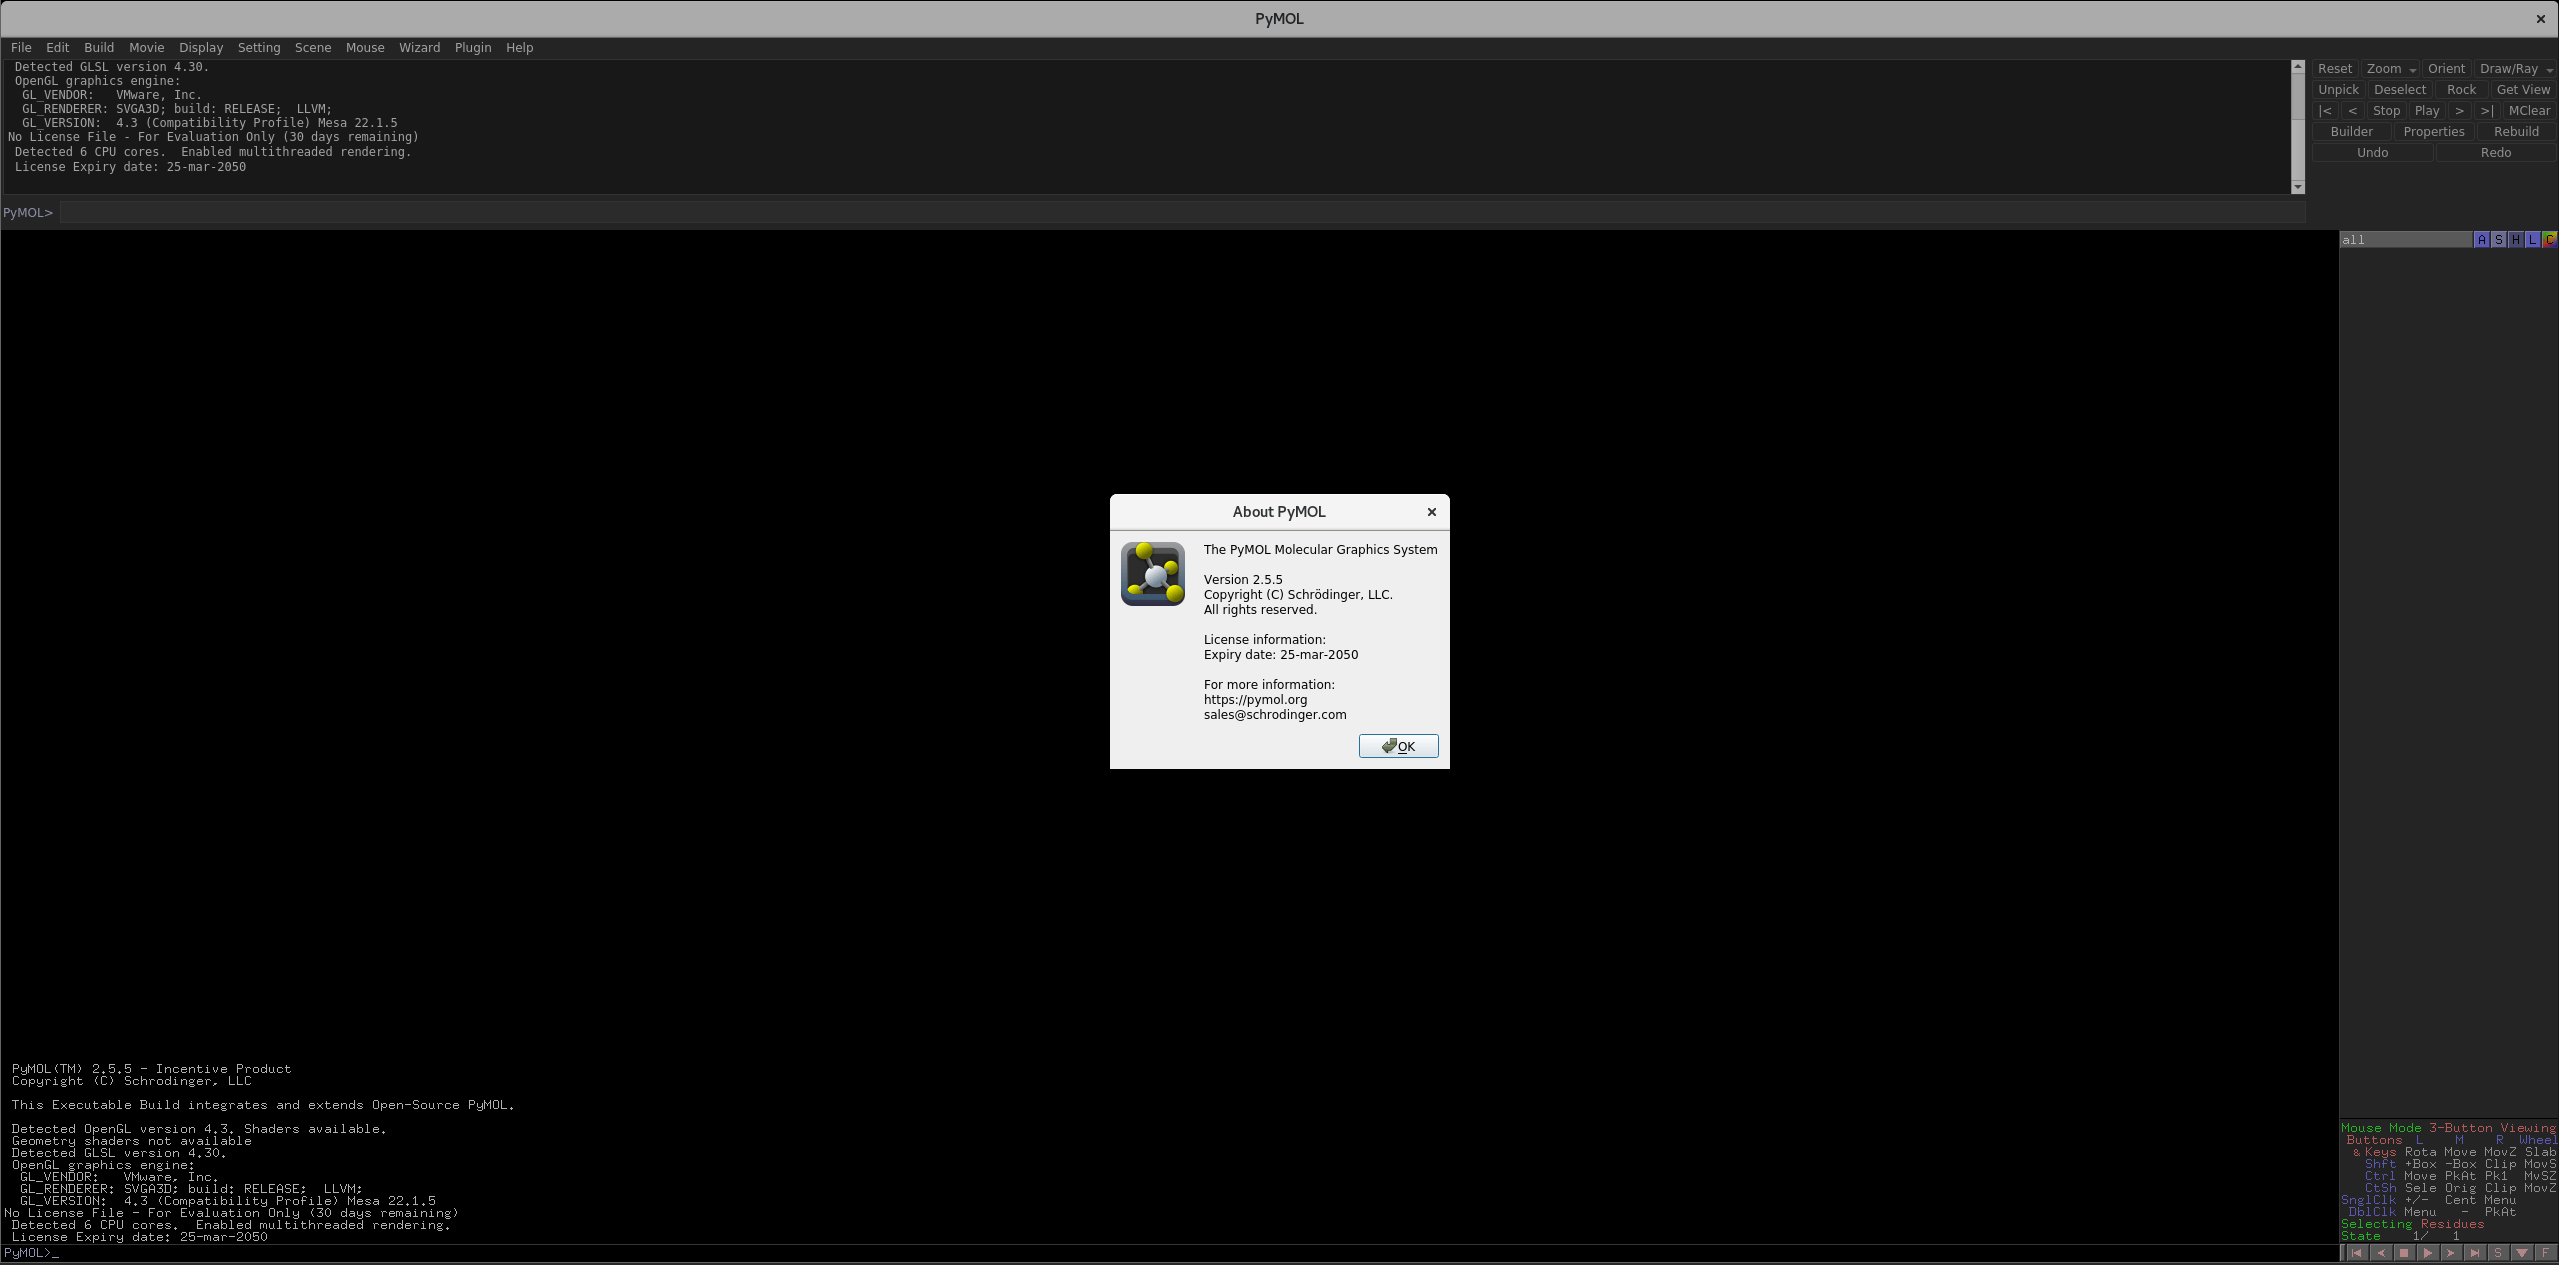This screenshot has width=2559, height=1265.
Task: Click the Draw/Ray button
Action: [2508, 69]
